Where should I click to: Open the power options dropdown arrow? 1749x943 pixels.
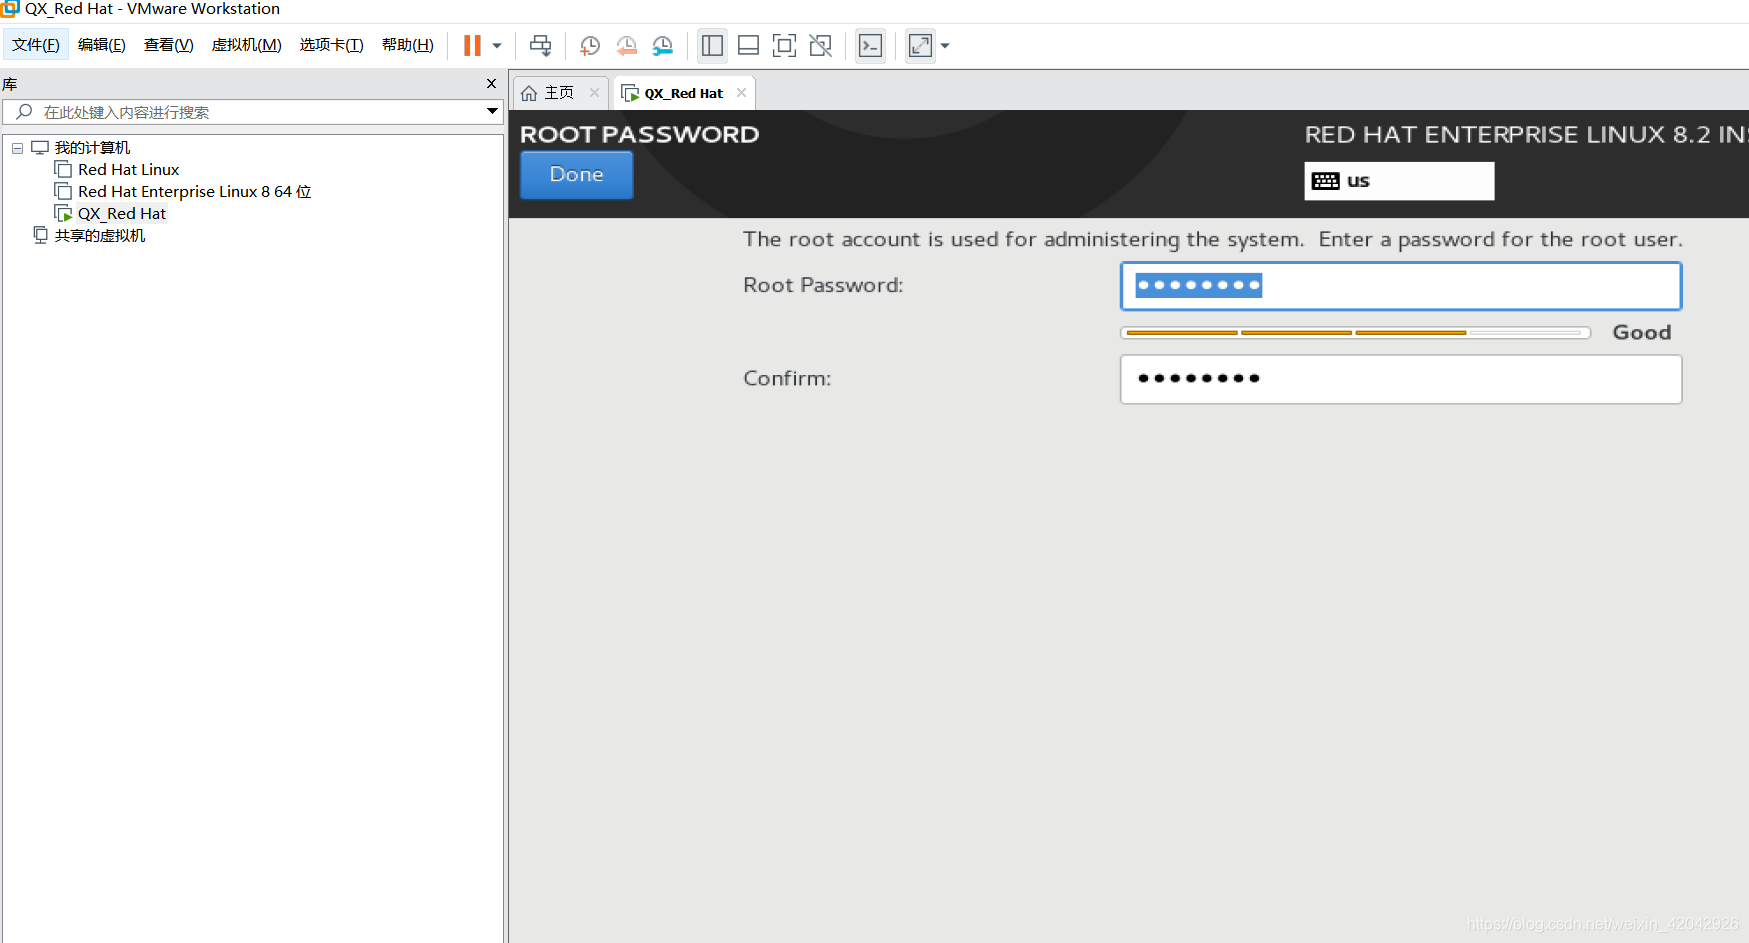point(497,45)
